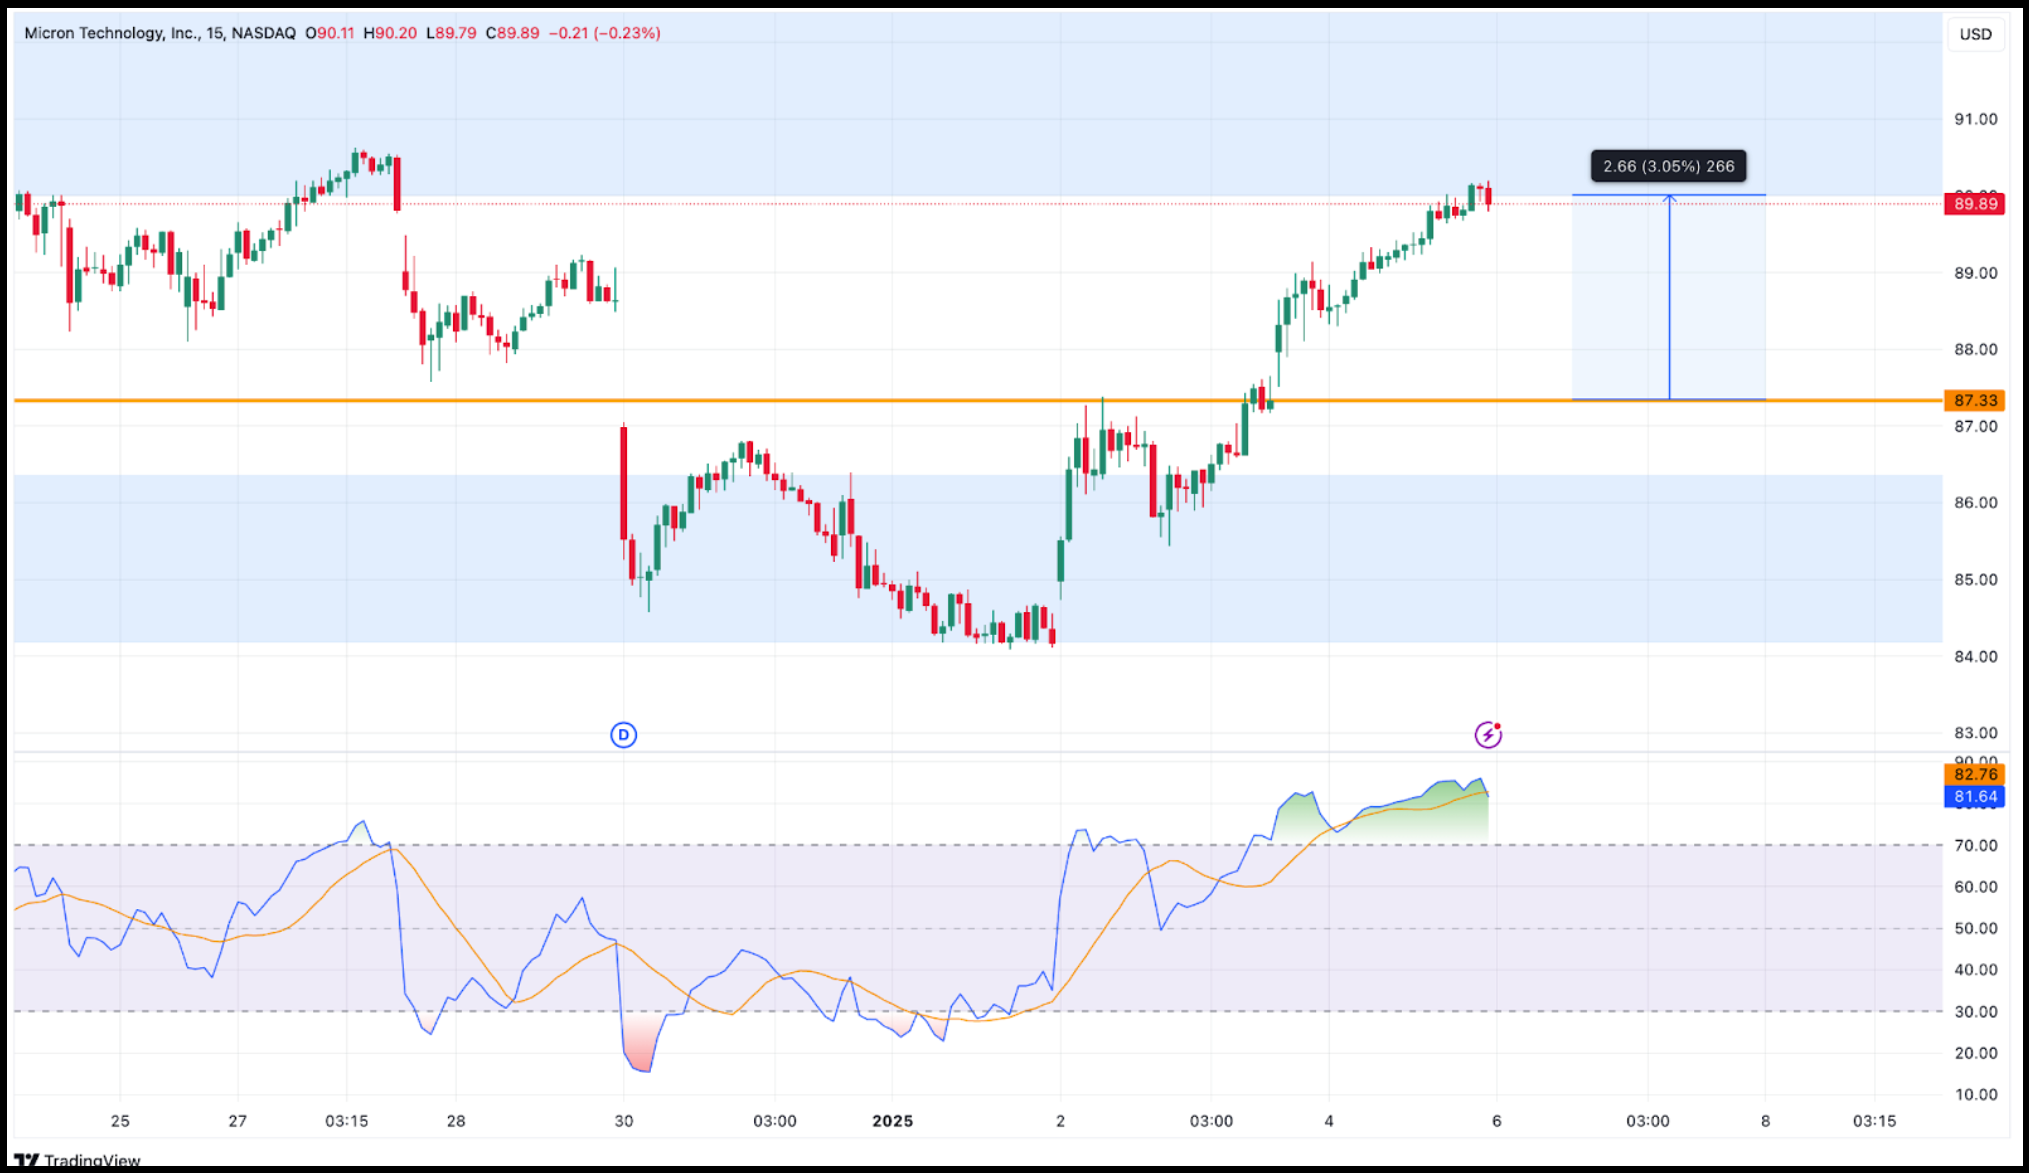Click the blue dividend 'D' marker icon
Screen dimensions: 2029x1173
point(623,735)
